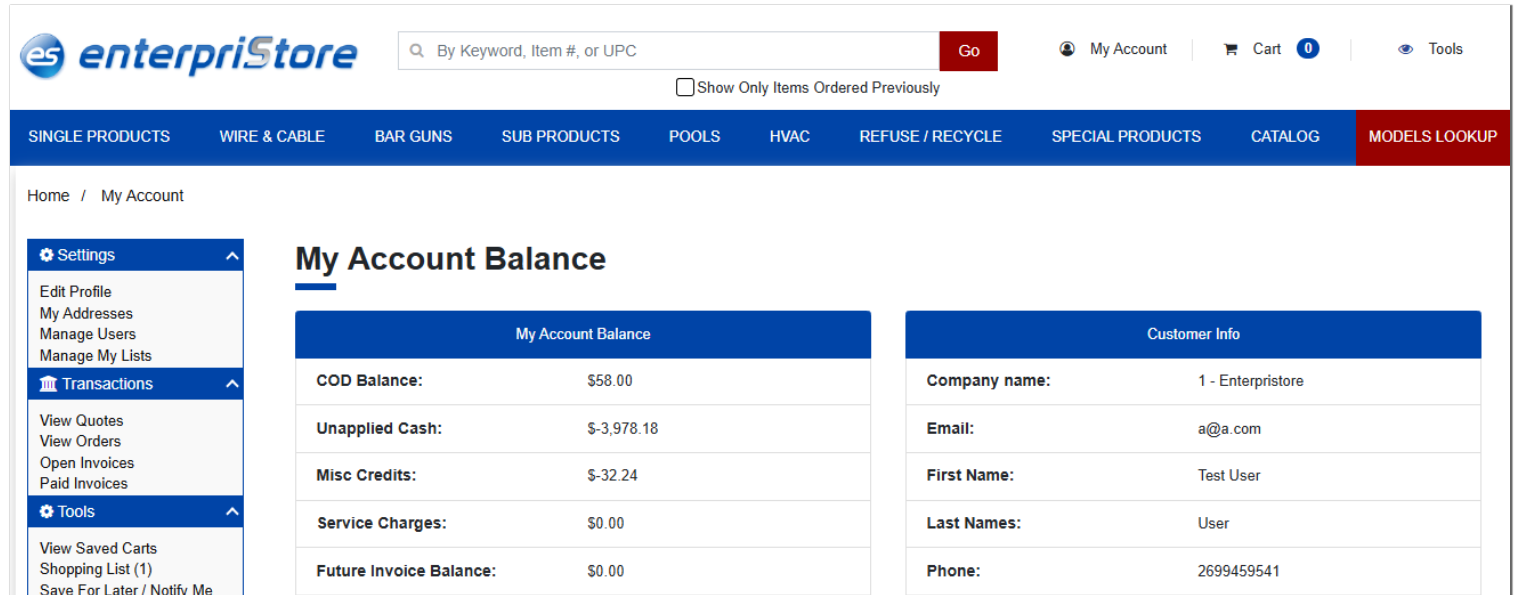Click the Unapplied Cash value $-3,978.18
The height and width of the screenshot is (595, 1520).
(622, 429)
